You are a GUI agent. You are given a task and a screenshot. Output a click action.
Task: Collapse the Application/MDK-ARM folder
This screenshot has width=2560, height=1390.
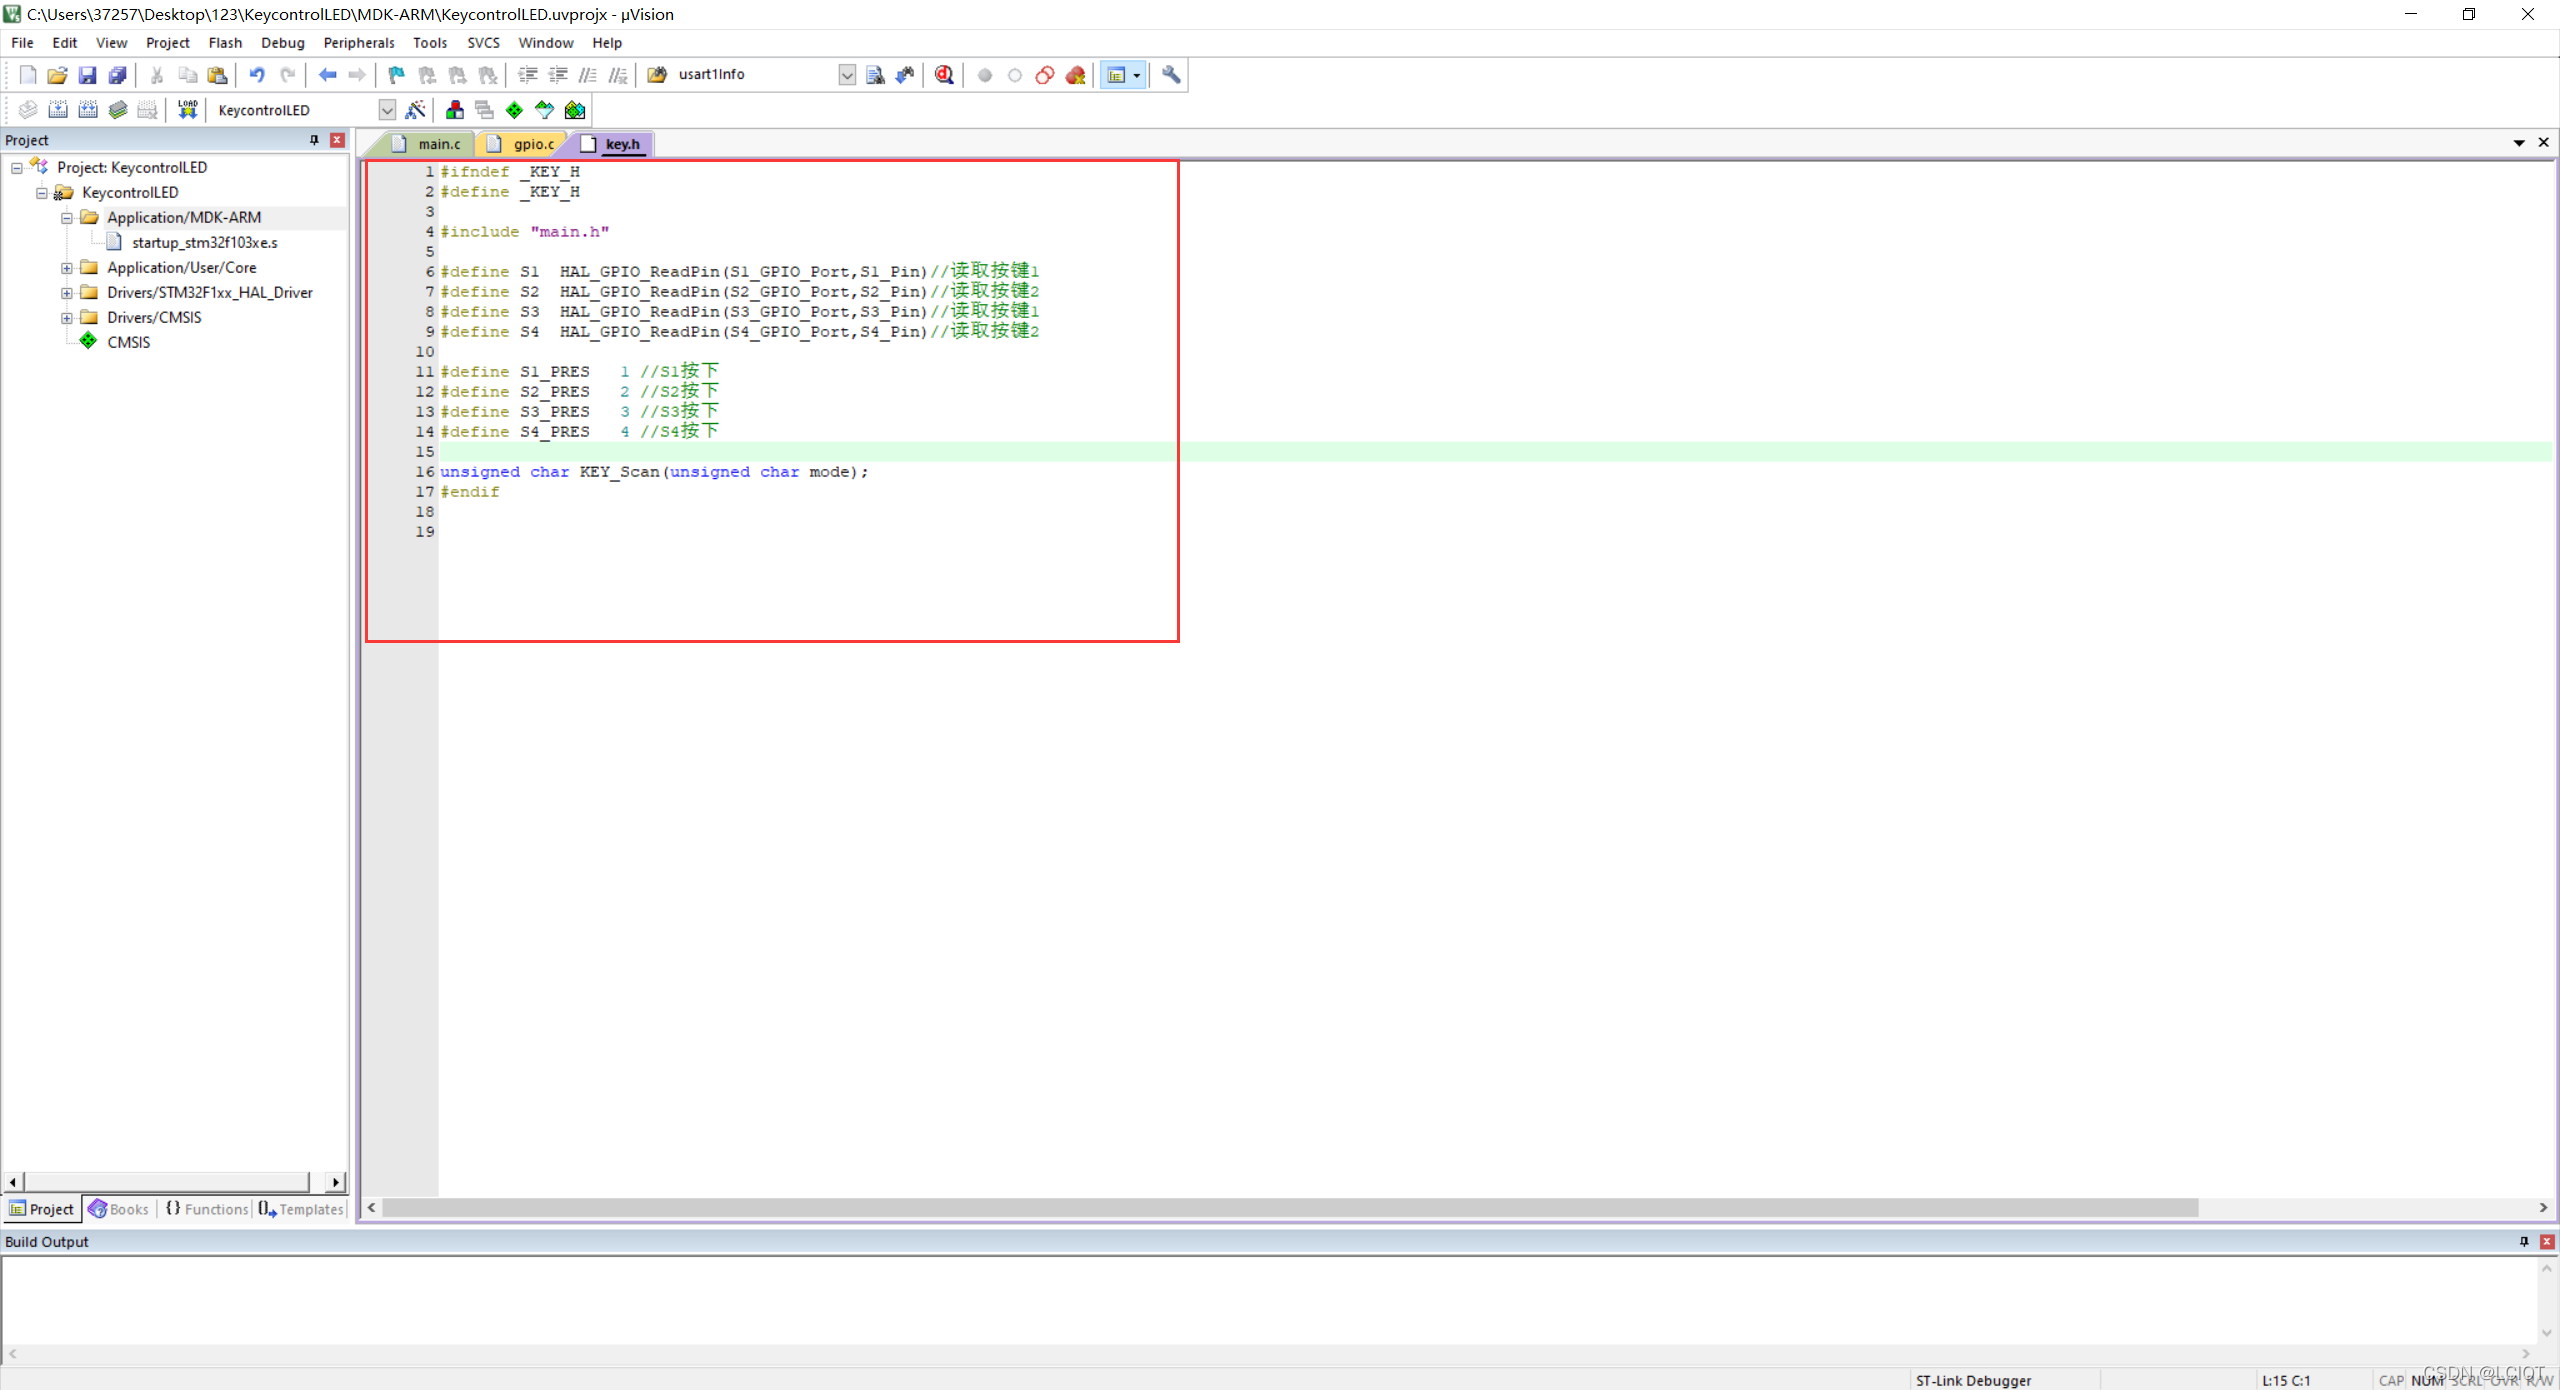pyautogui.click(x=67, y=218)
